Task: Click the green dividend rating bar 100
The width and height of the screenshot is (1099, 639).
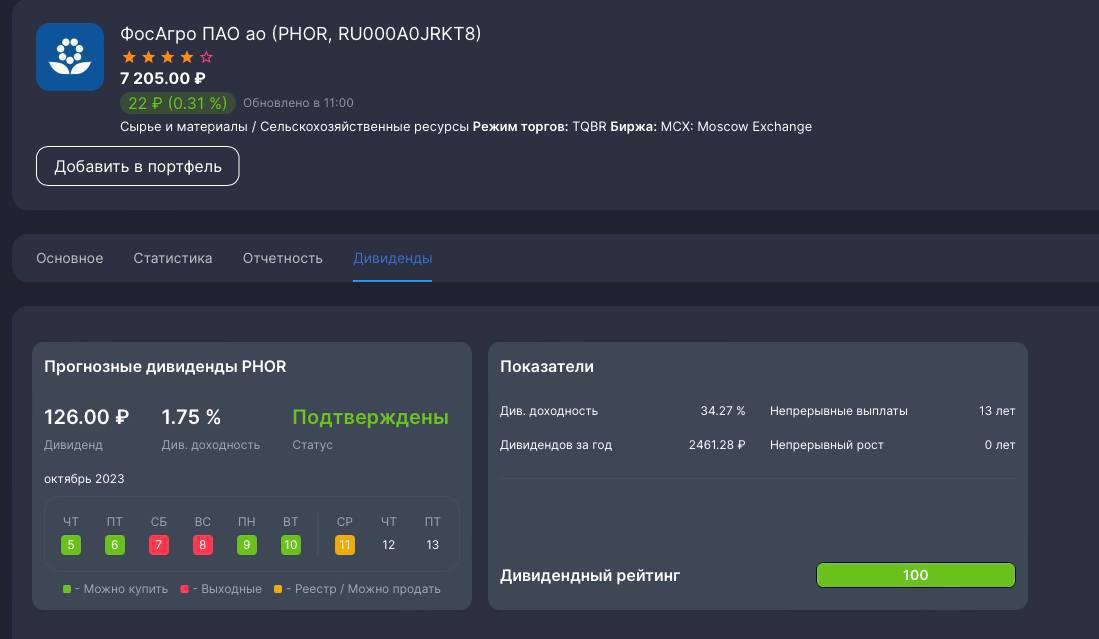Action: click(x=915, y=575)
